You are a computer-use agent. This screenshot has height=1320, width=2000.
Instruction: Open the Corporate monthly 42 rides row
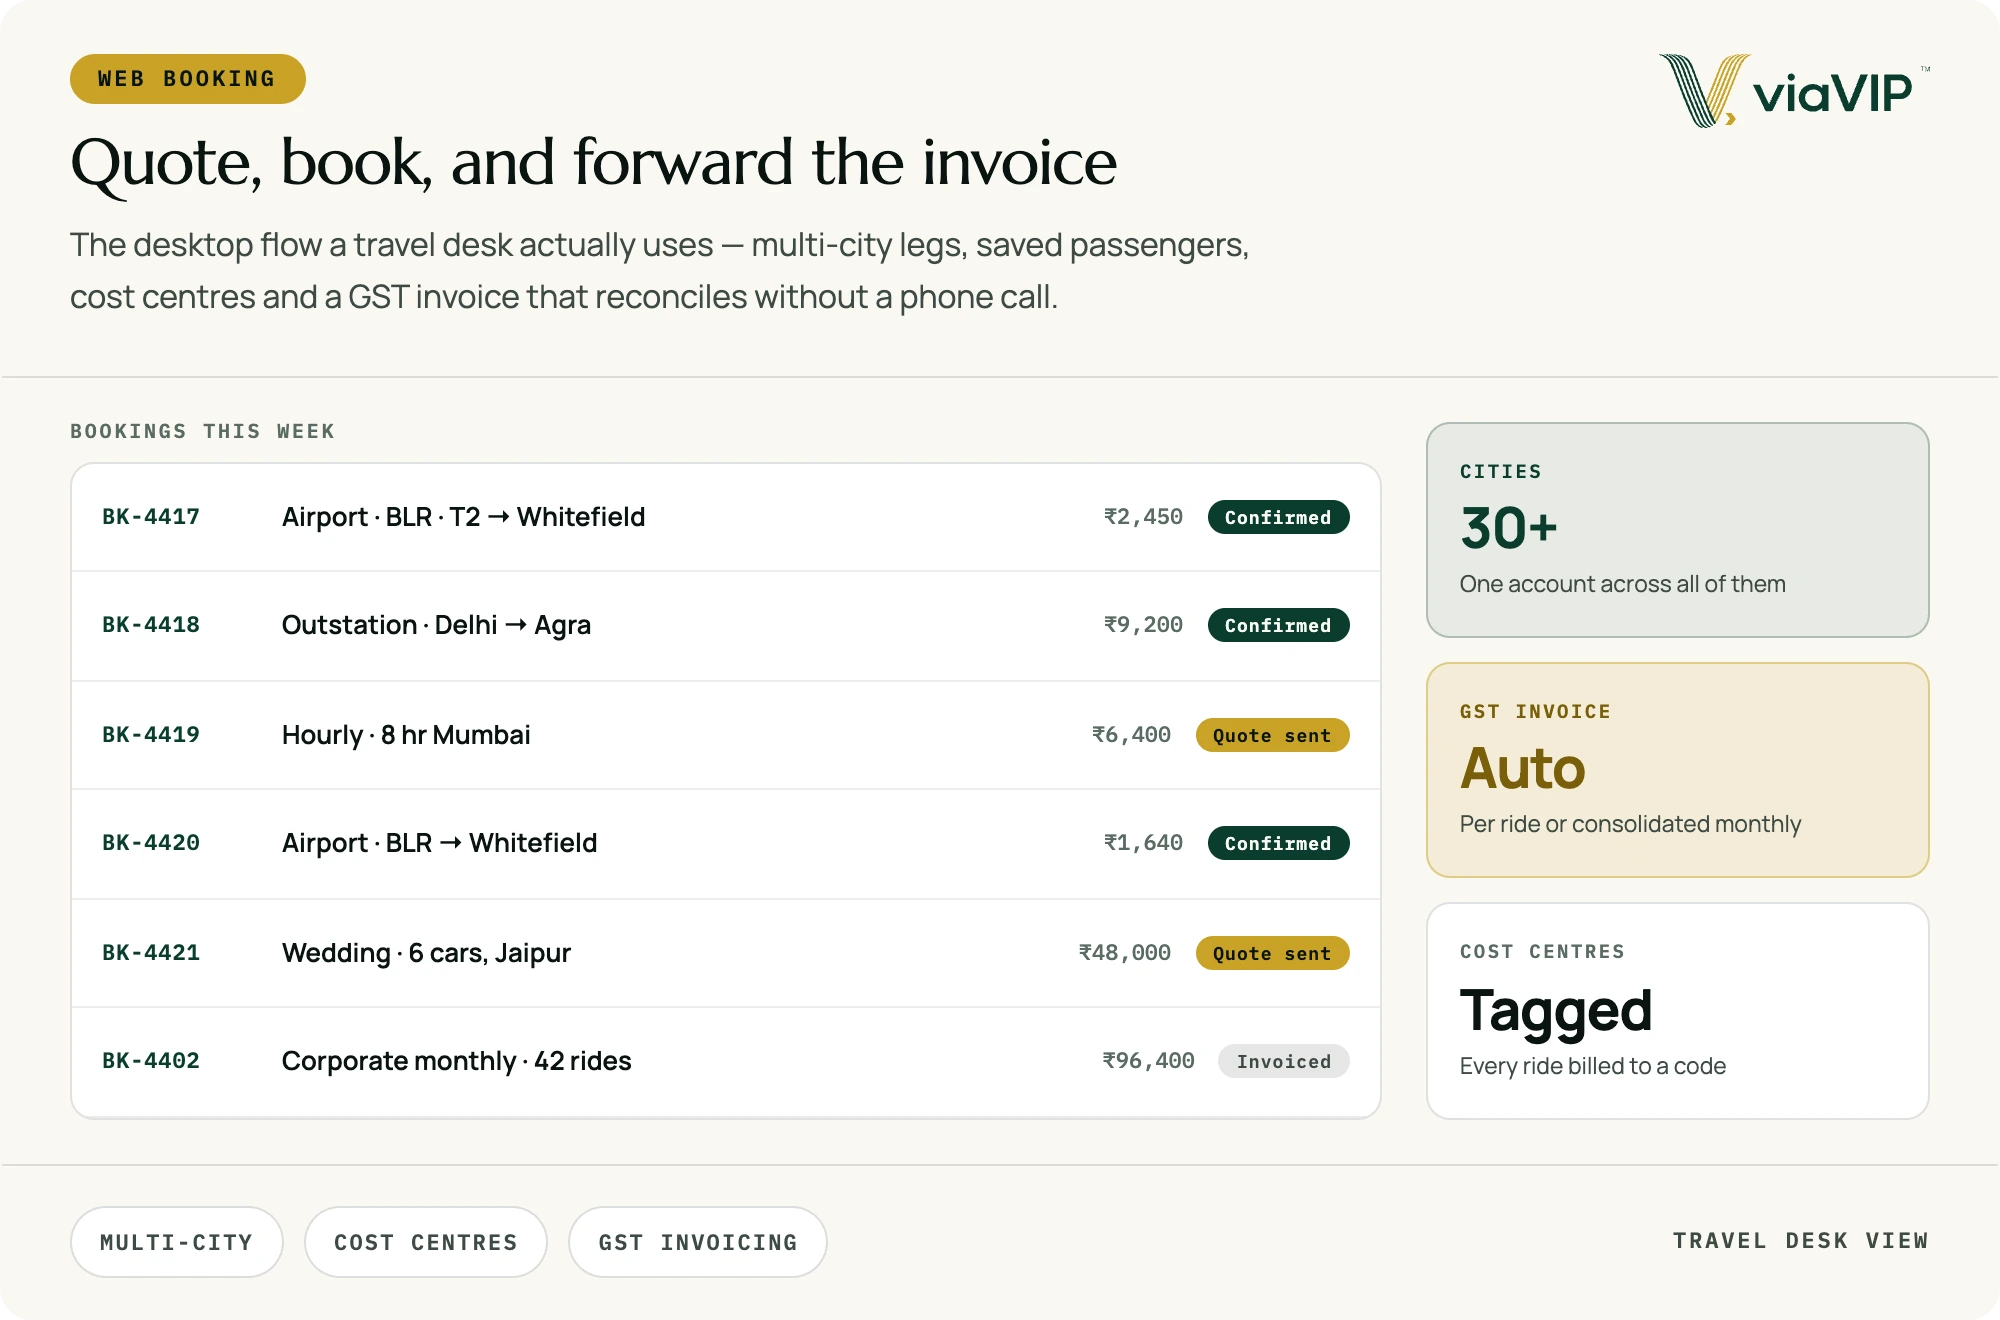coord(726,1062)
